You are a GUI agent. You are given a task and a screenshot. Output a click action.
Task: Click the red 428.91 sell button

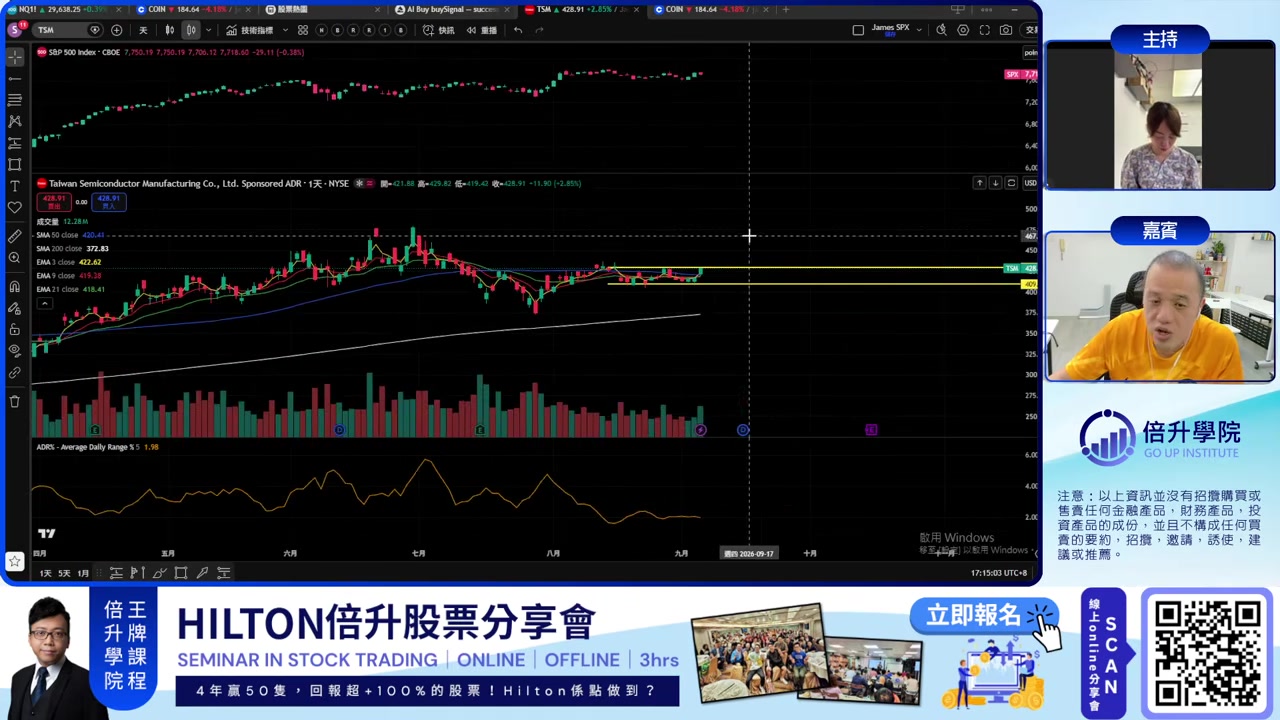coord(54,202)
